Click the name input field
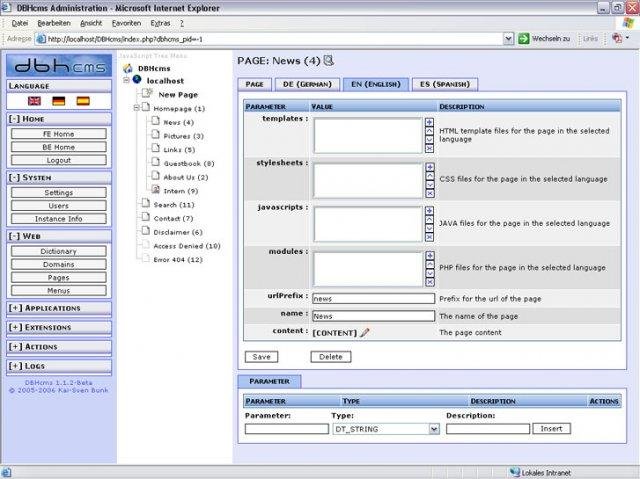Screen dimensions: 640x479 [373, 316]
